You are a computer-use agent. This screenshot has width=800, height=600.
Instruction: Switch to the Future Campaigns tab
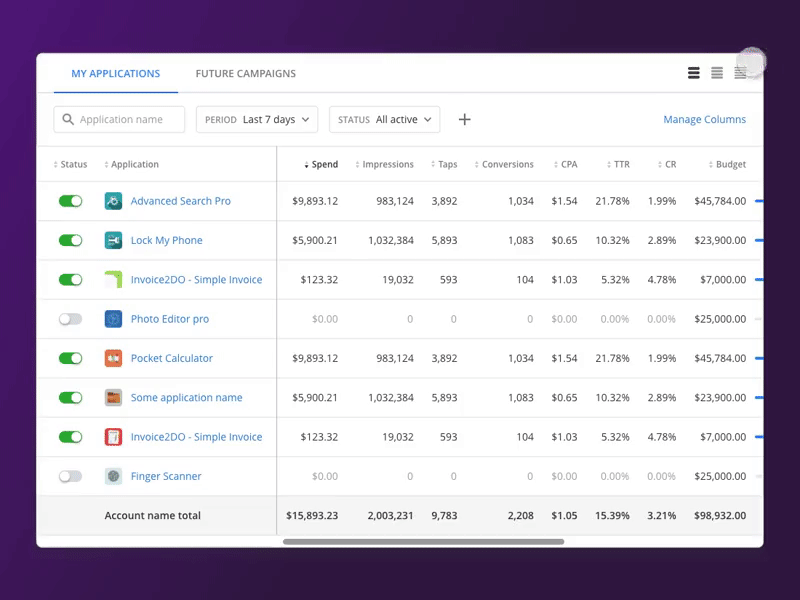245,74
